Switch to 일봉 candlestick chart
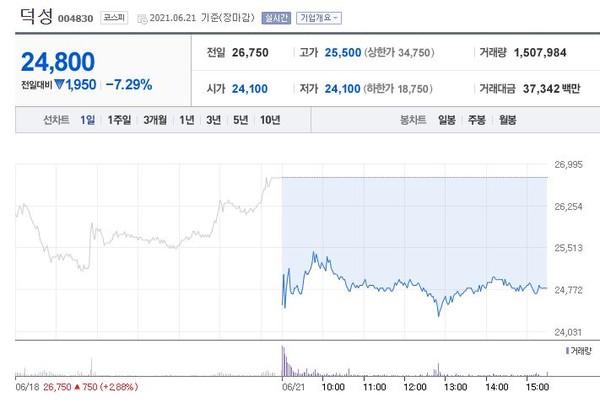Screen dimensions: 600x408 point(447,120)
